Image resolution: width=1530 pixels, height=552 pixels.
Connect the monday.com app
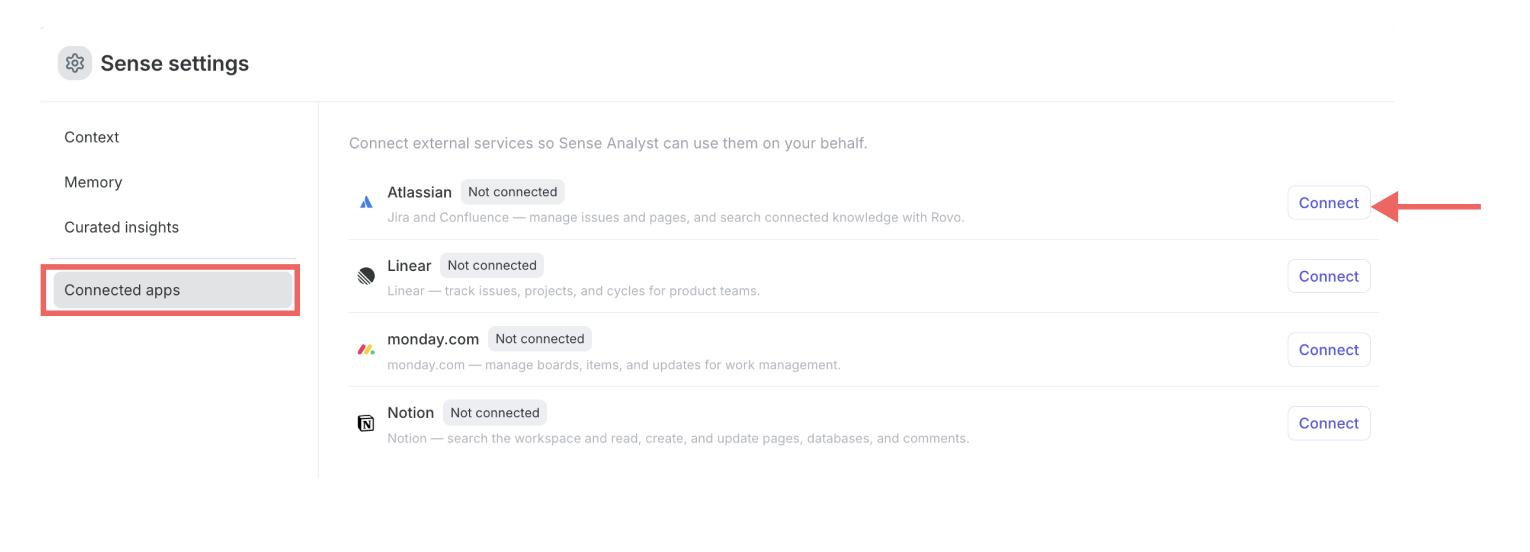[x=1328, y=349]
